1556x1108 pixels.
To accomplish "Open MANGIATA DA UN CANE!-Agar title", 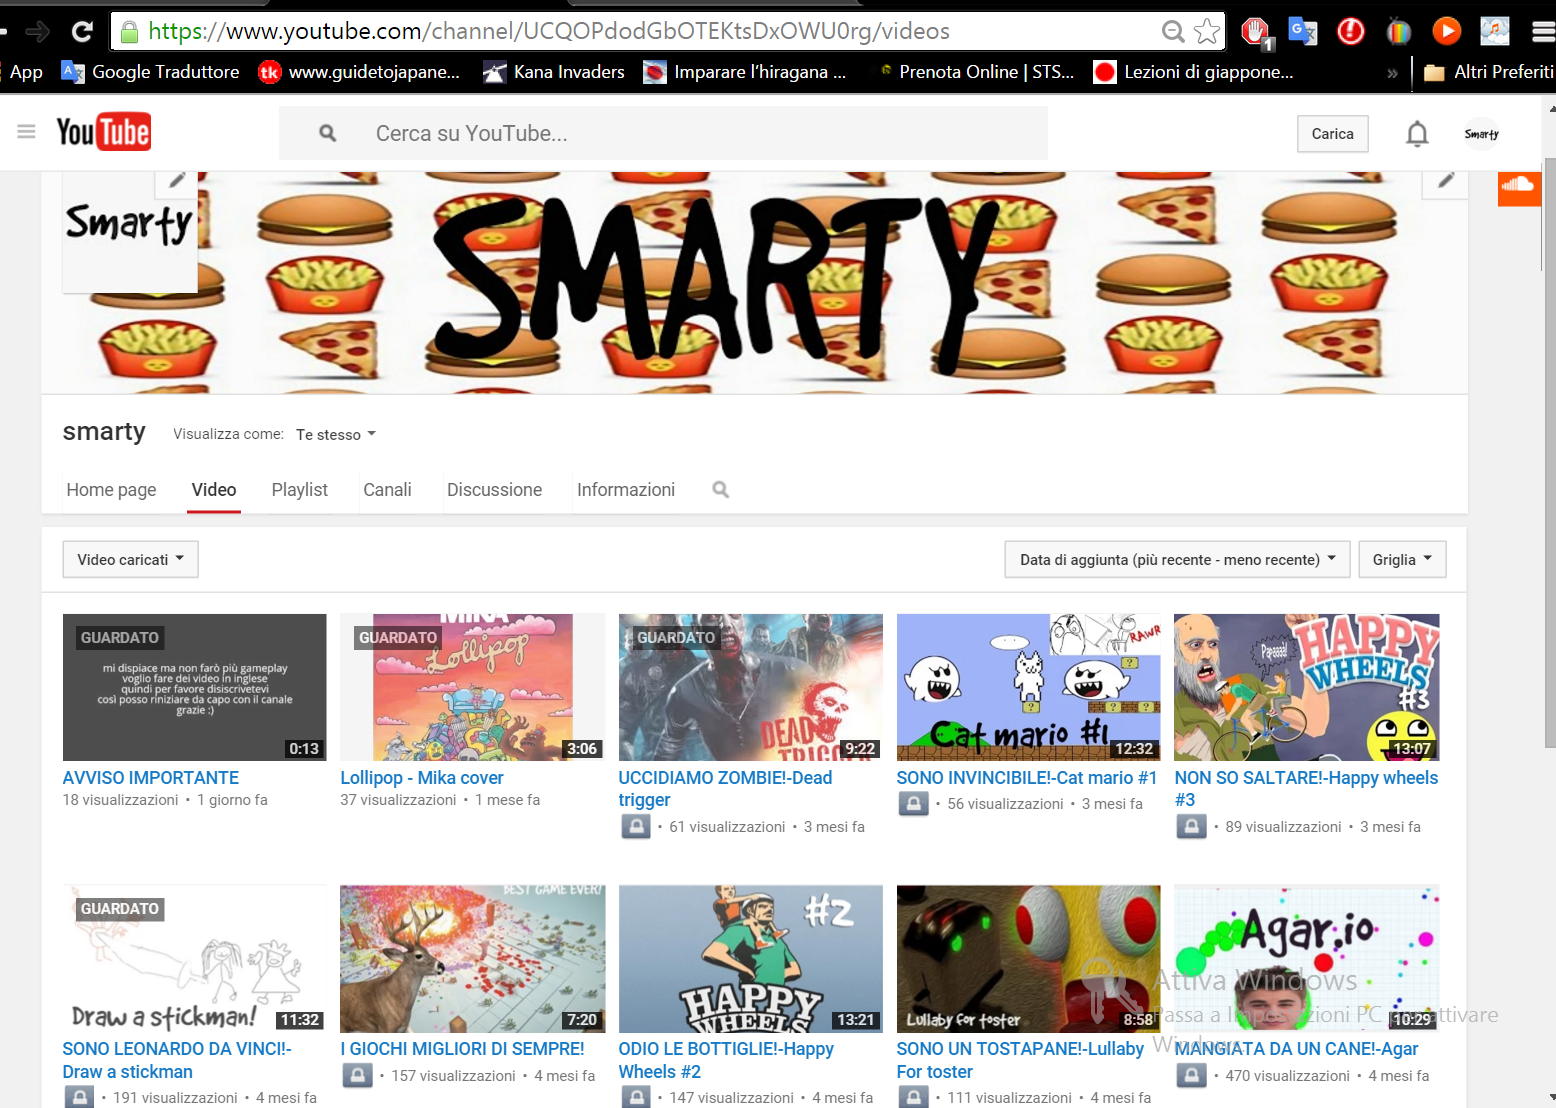I will point(1296,1049).
